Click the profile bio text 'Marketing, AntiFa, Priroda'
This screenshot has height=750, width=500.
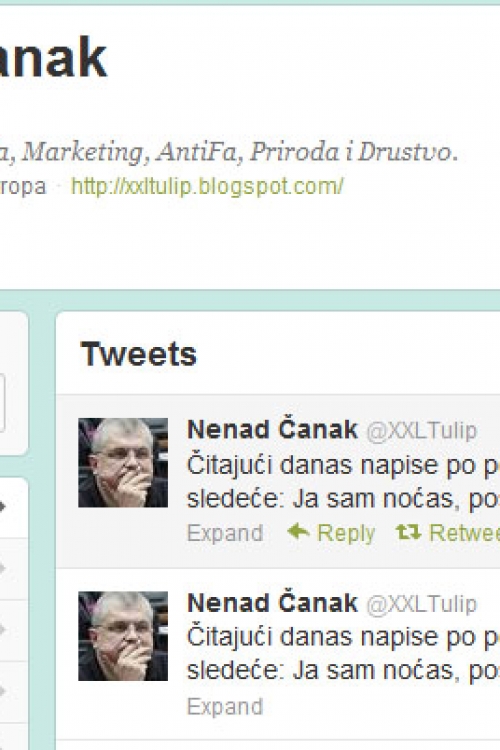pyautogui.click(x=179, y=153)
